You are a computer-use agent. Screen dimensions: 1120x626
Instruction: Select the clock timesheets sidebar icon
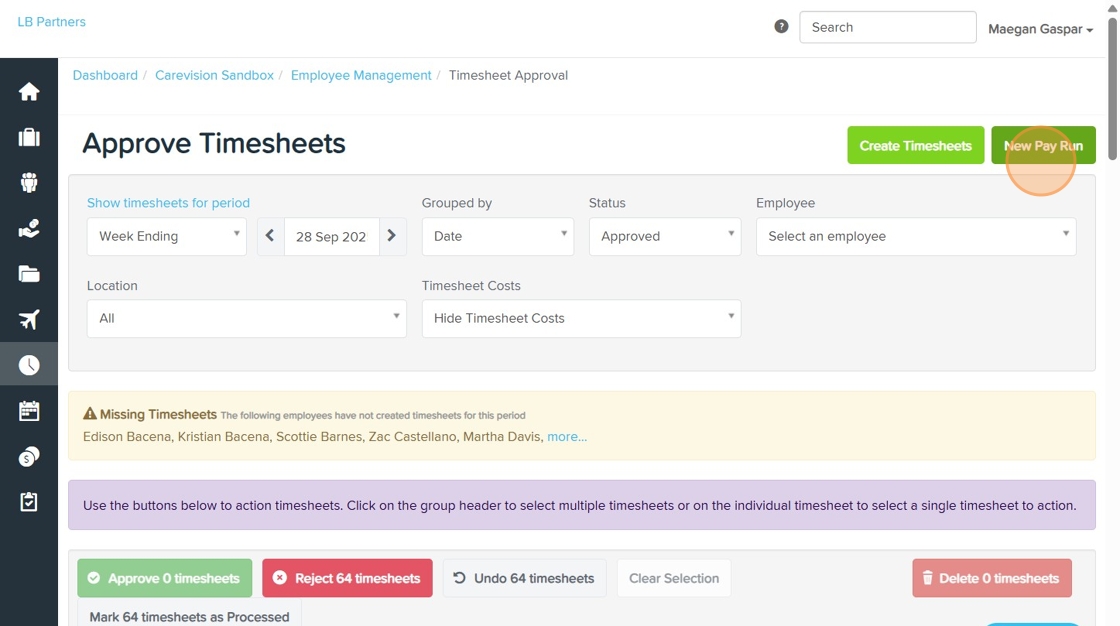29,365
